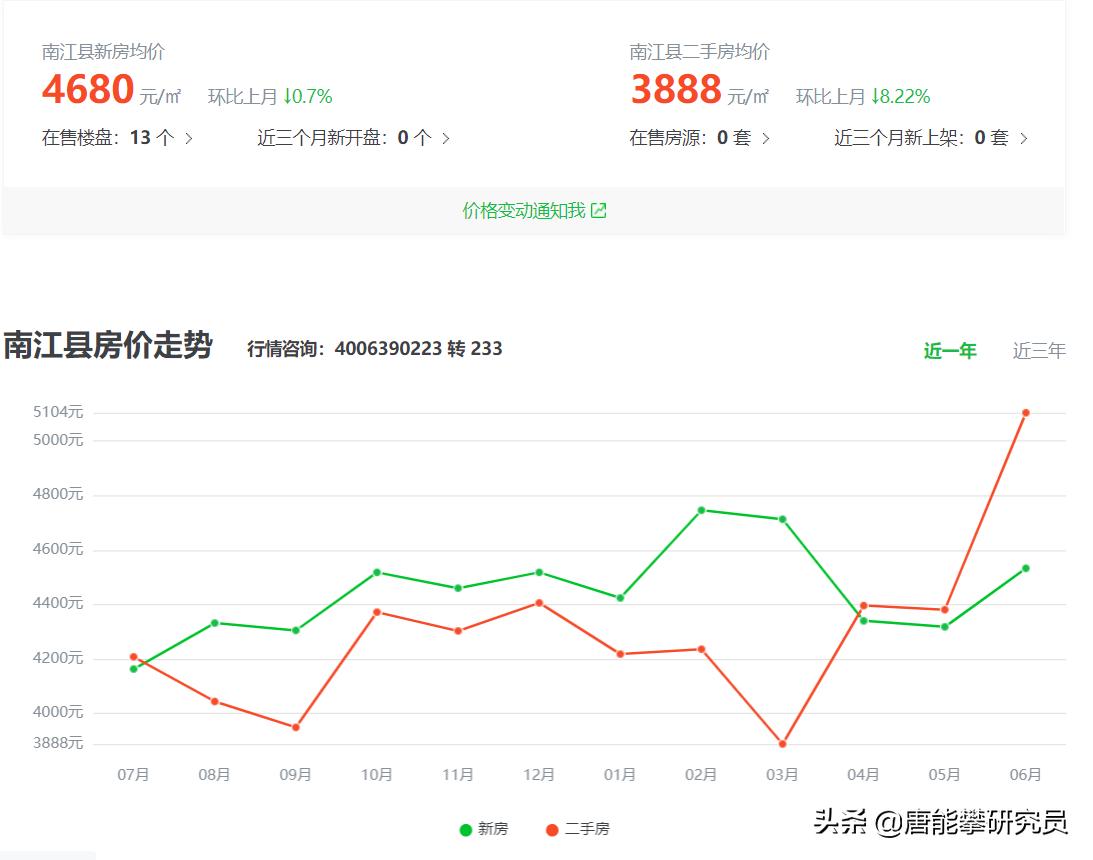The height and width of the screenshot is (860, 1093).
Task: Open 在售楼盘 13 个 link
Action: click(x=117, y=137)
